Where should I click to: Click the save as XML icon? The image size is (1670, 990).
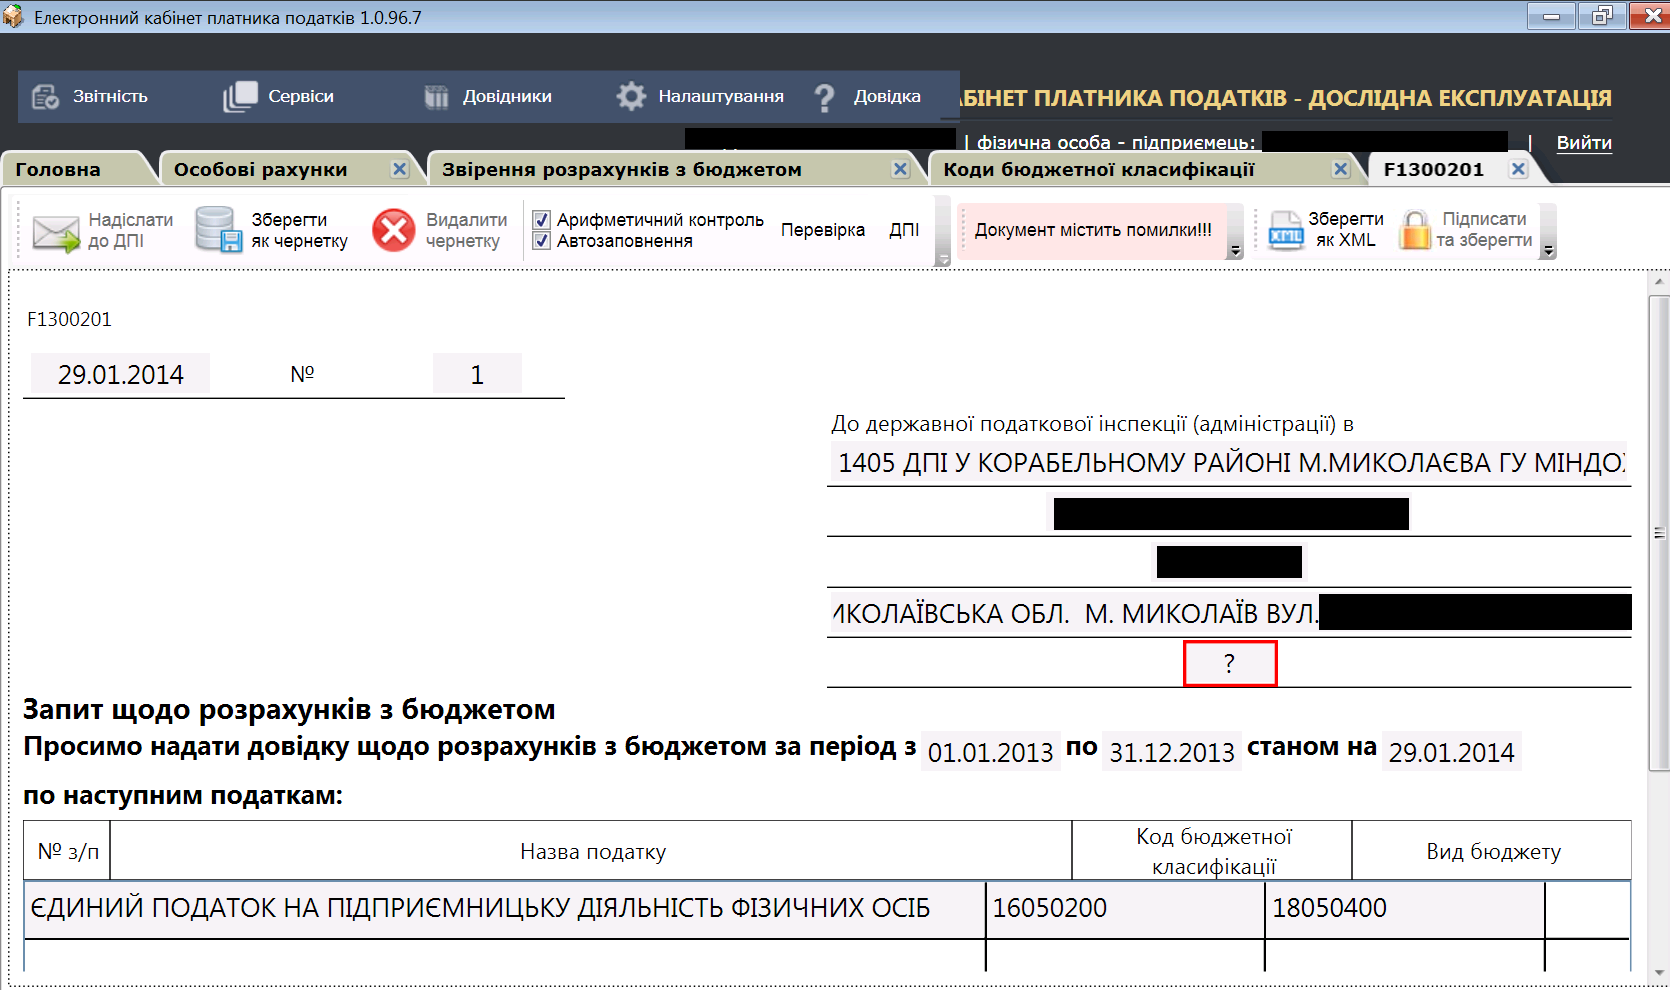point(1286,230)
